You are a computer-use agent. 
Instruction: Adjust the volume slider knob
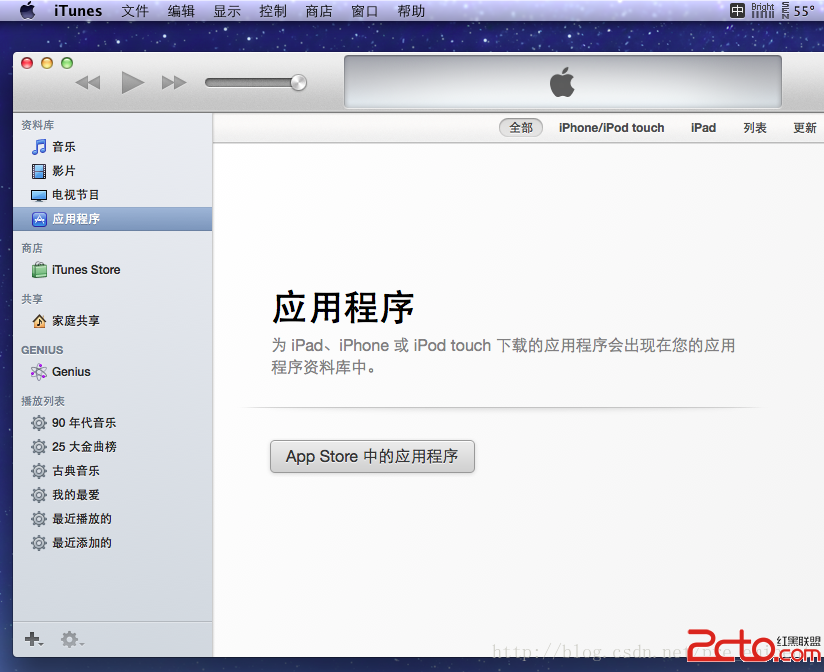(x=298, y=82)
